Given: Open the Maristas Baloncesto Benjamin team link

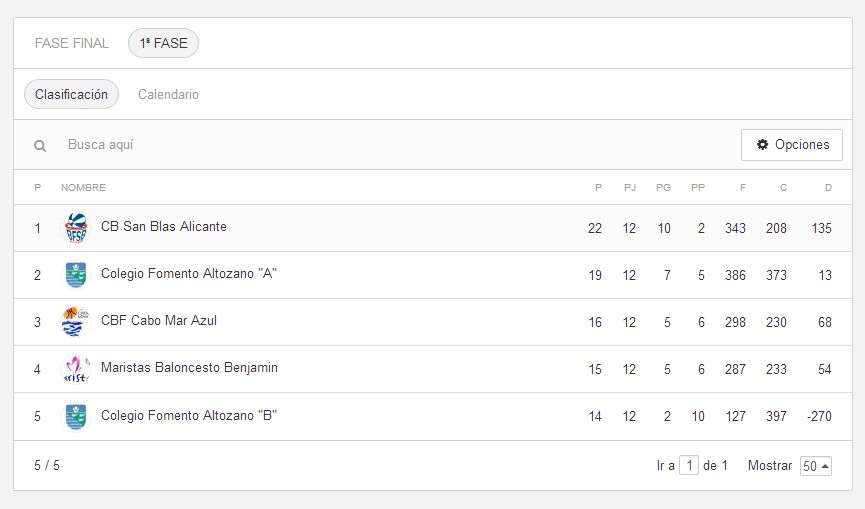Looking at the screenshot, I should point(189,368).
